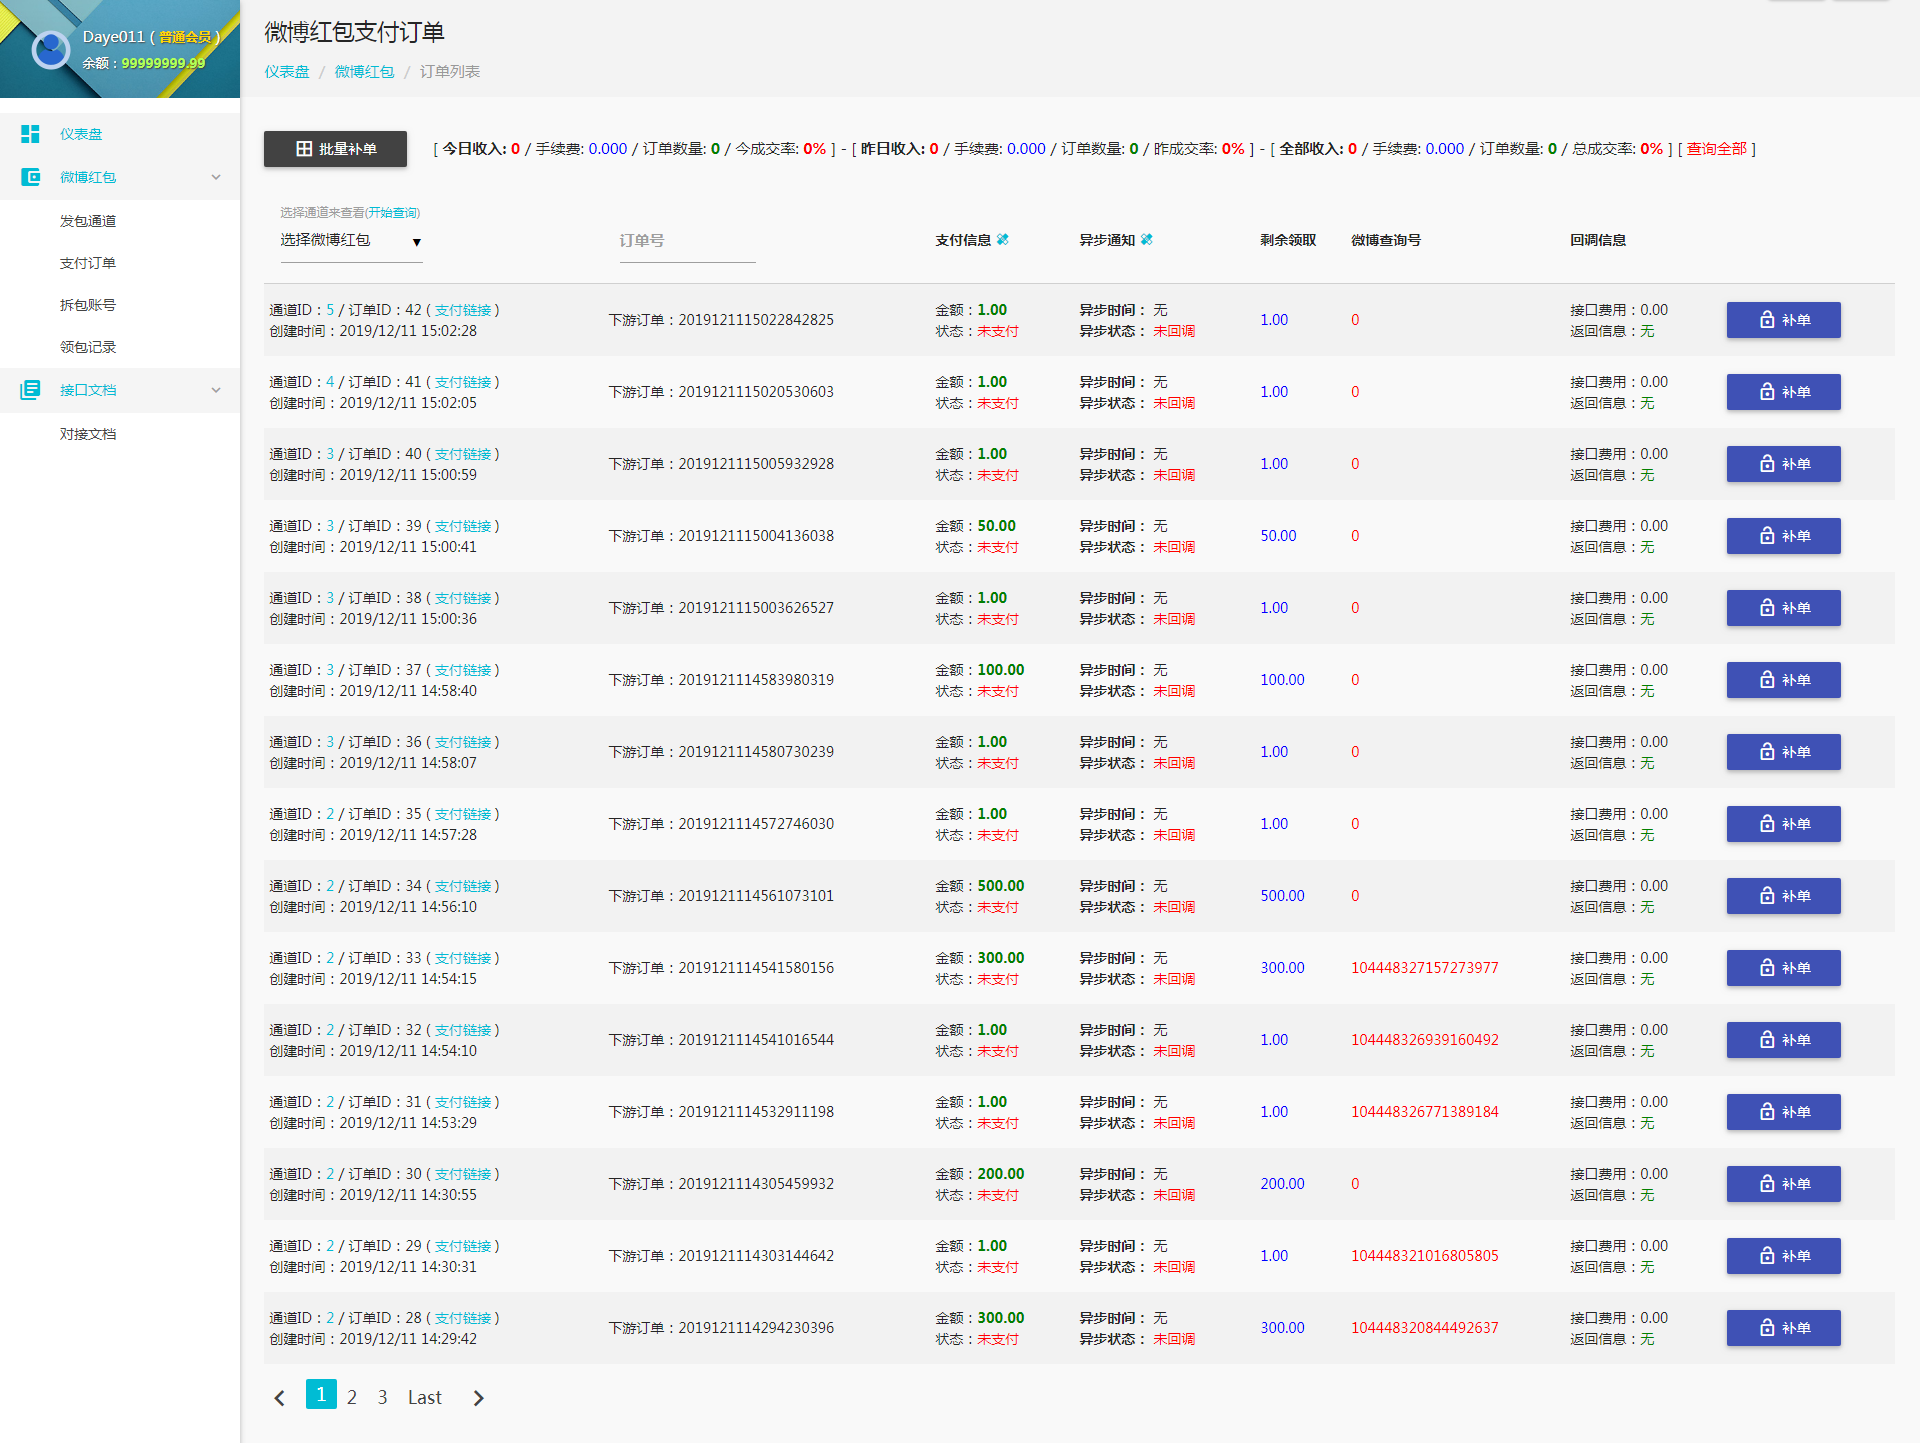
Task: Click 补单 button for order ID 42
Action: point(1783,320)
